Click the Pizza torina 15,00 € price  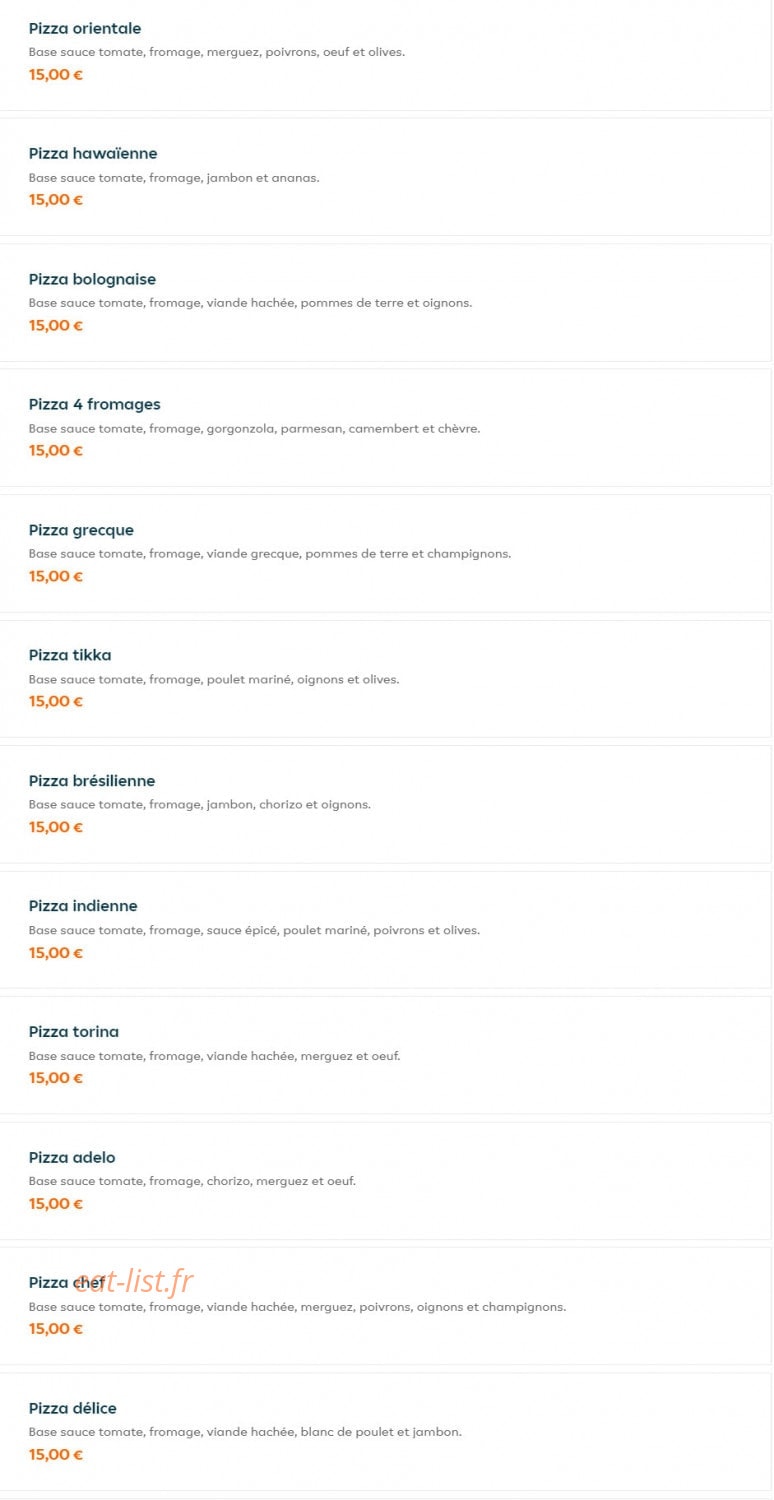point(56,1078)
